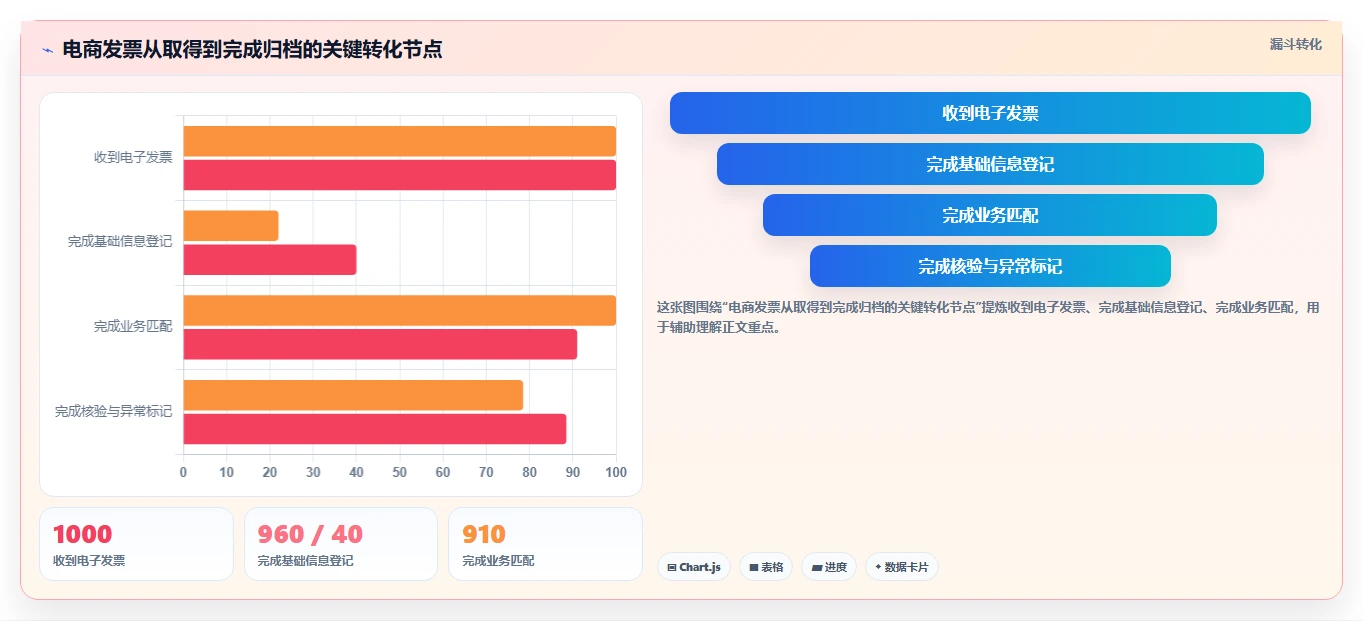Click the x-axis tick label 20
The height and width of the screenshot is (621, 1363).
270,472
